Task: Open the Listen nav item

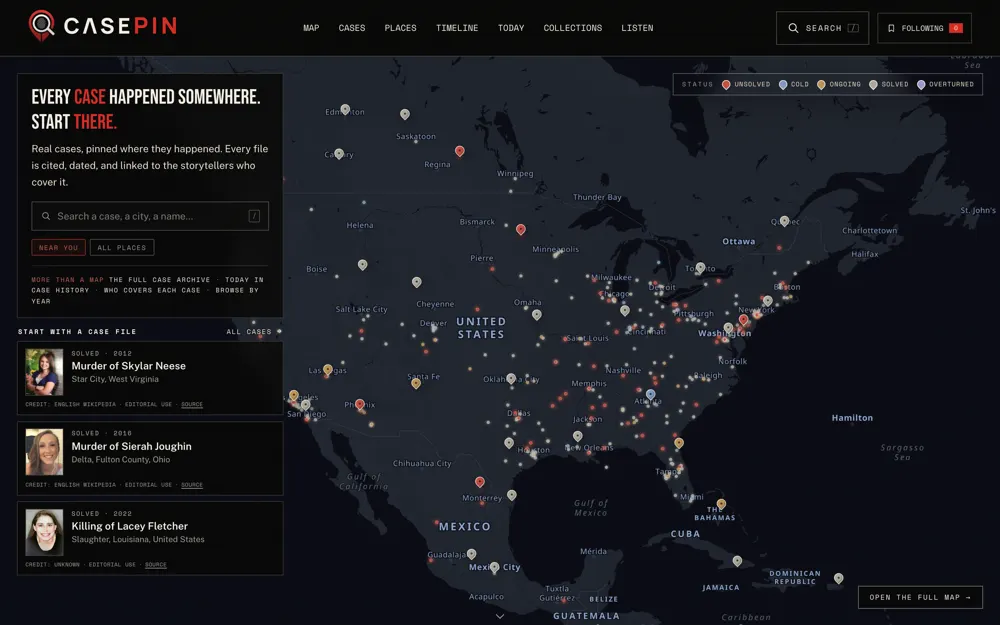Action: (x=637, y=28)
